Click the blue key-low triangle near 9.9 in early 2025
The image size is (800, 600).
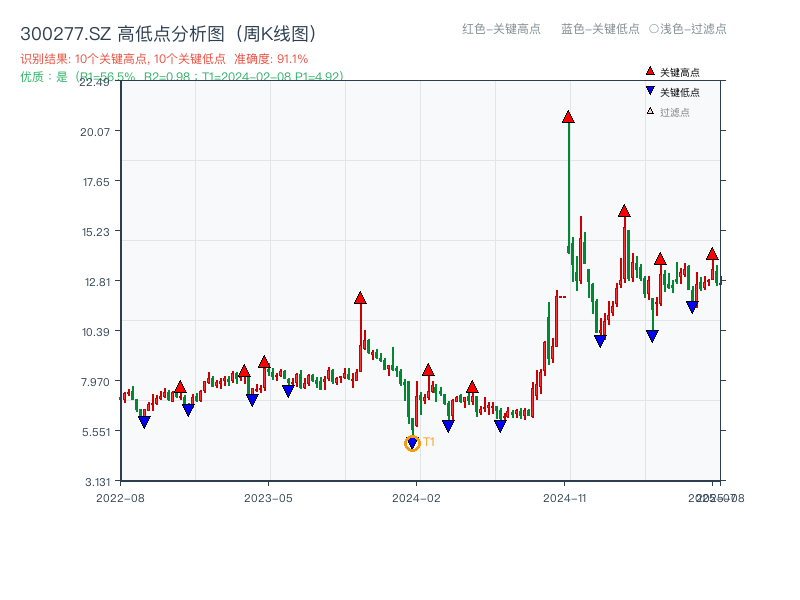601,341
